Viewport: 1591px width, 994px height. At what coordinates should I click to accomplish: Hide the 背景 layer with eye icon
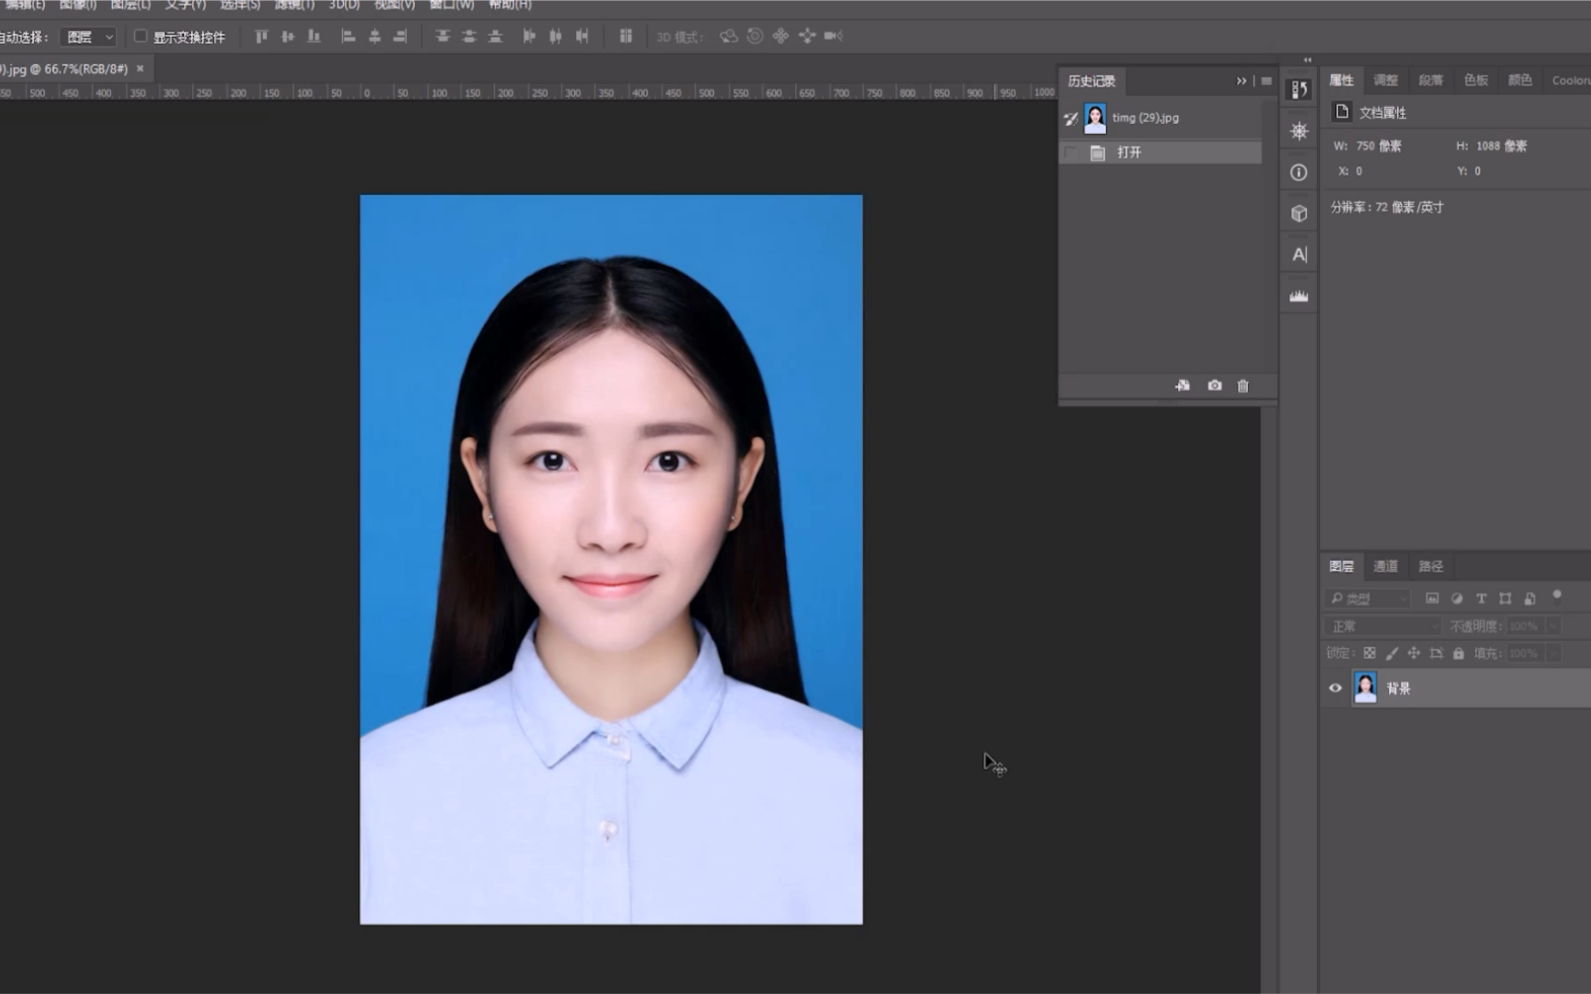click(x=1335, y=688)
